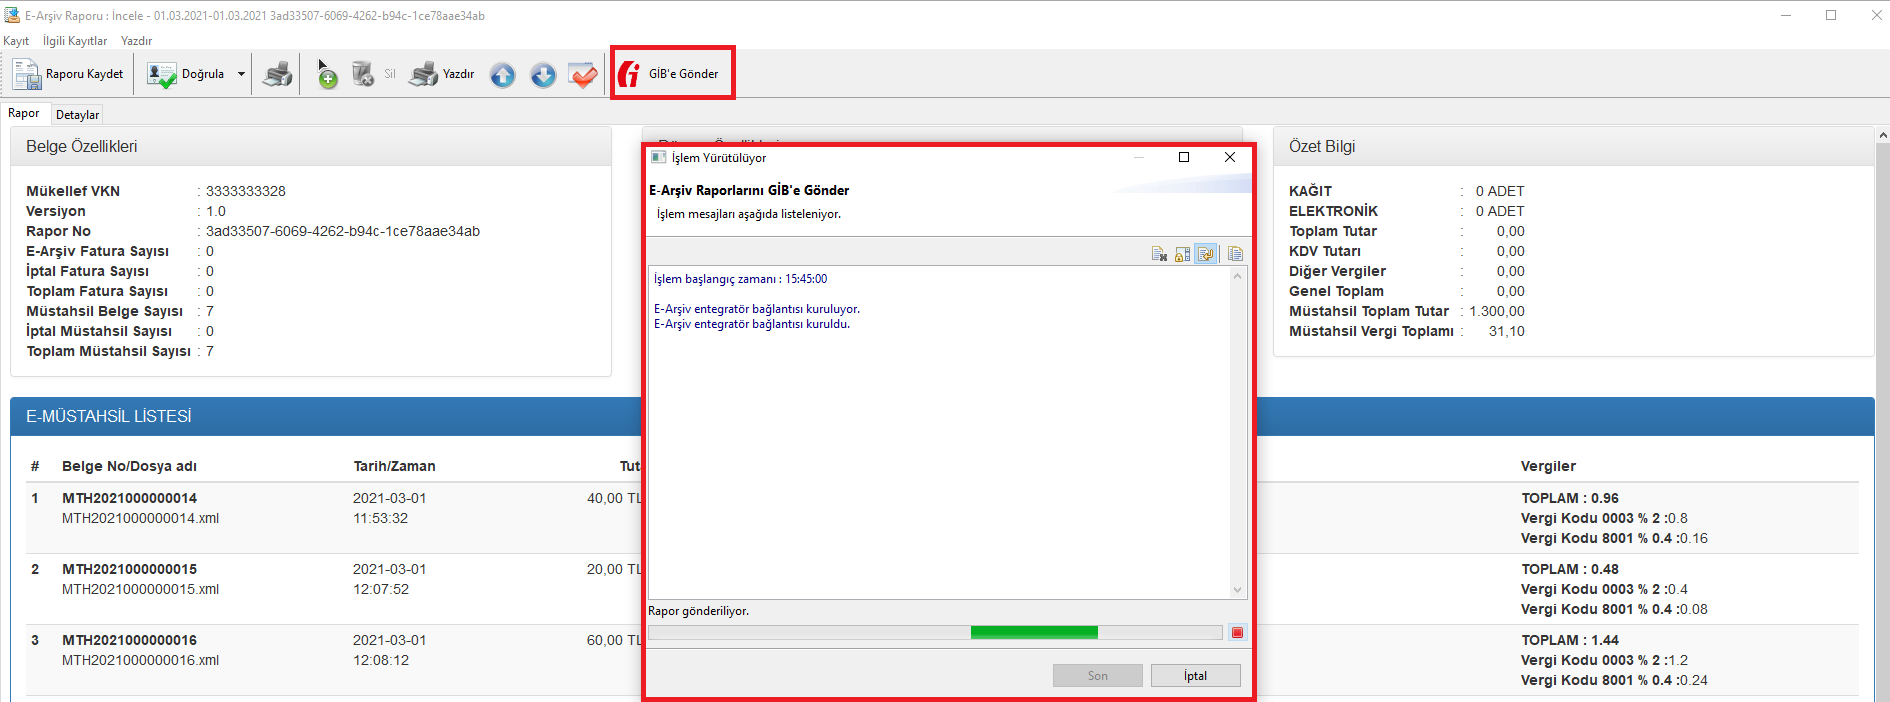This screenshot has height=702, width=1890.
Task: Click the standalone printer icon in toolbar
Action: pyautogui.click(x=277, y=74)
